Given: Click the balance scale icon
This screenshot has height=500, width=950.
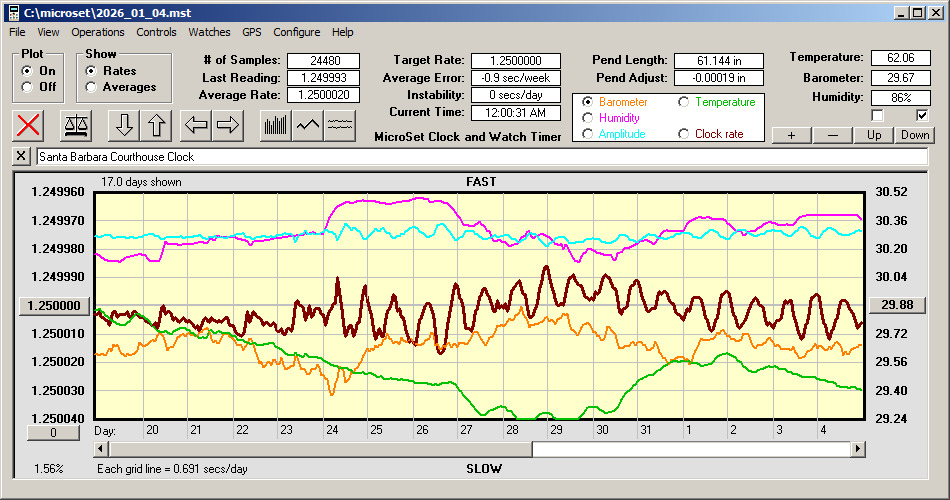Looking at the screenshot, I should click(76, 125).
